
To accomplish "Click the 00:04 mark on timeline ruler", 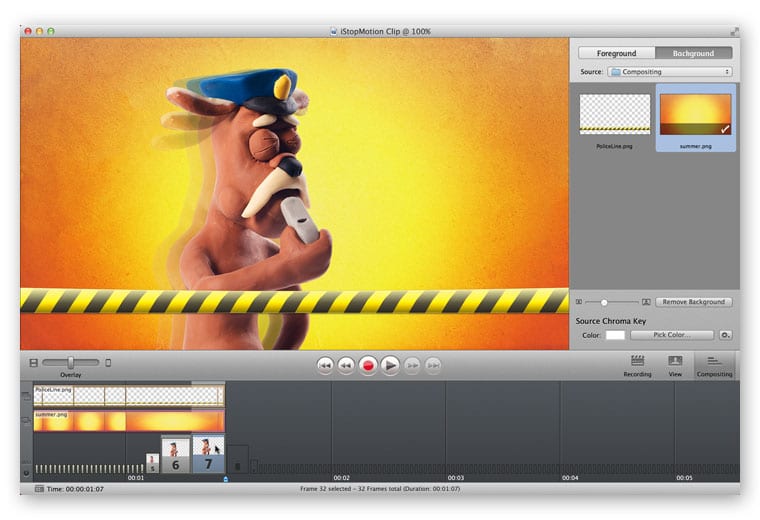I will 570,478.
